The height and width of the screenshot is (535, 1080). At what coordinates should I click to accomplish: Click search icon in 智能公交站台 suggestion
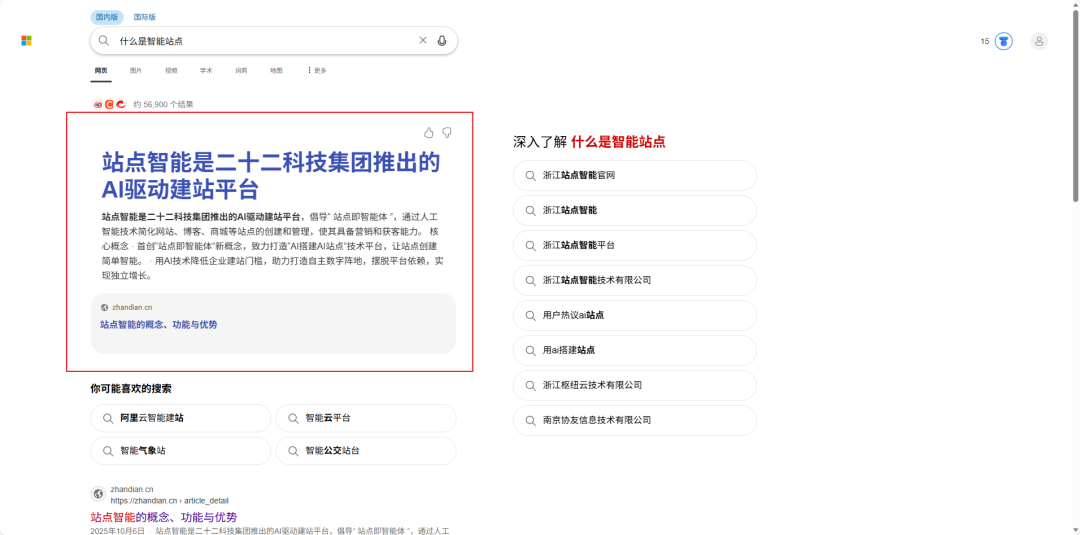coord(293,451)
